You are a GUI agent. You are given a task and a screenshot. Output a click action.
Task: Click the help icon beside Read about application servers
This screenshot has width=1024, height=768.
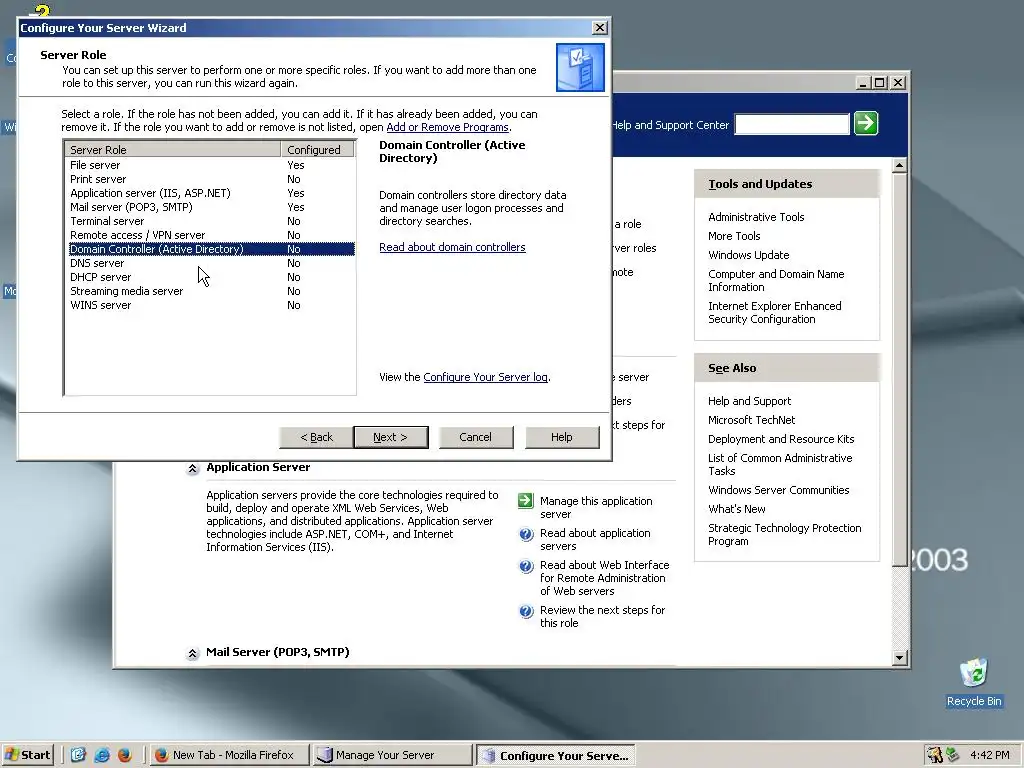(x=526, y=534)
